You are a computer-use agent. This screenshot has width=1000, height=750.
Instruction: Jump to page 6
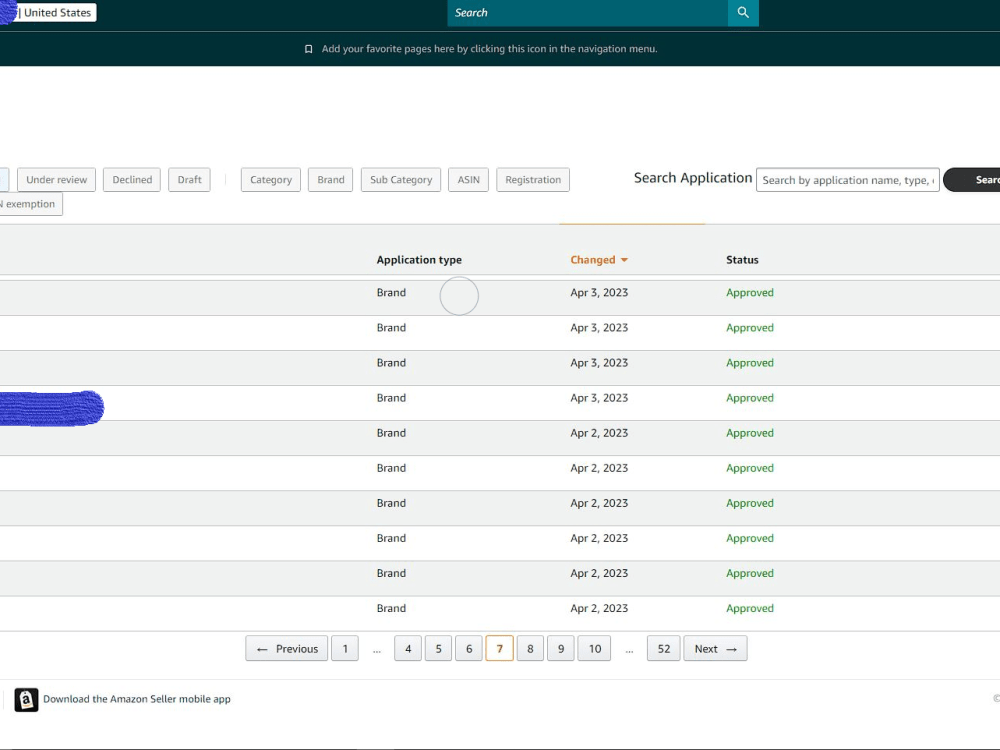(469, 649)
